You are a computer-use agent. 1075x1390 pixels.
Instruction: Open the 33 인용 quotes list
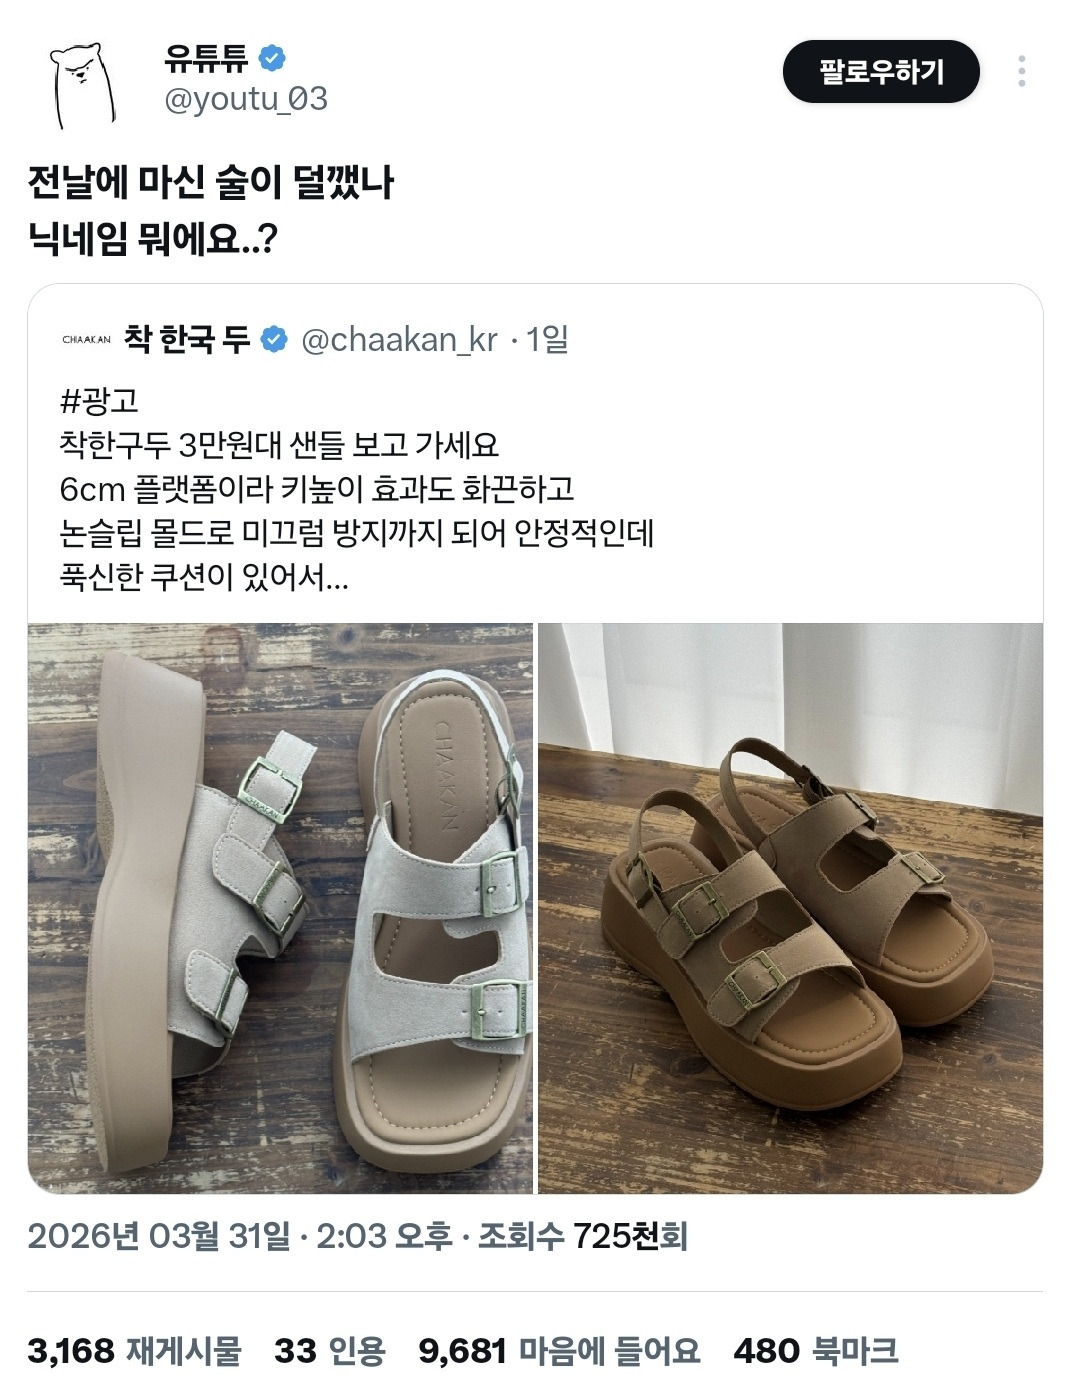tap(330, 1351)
